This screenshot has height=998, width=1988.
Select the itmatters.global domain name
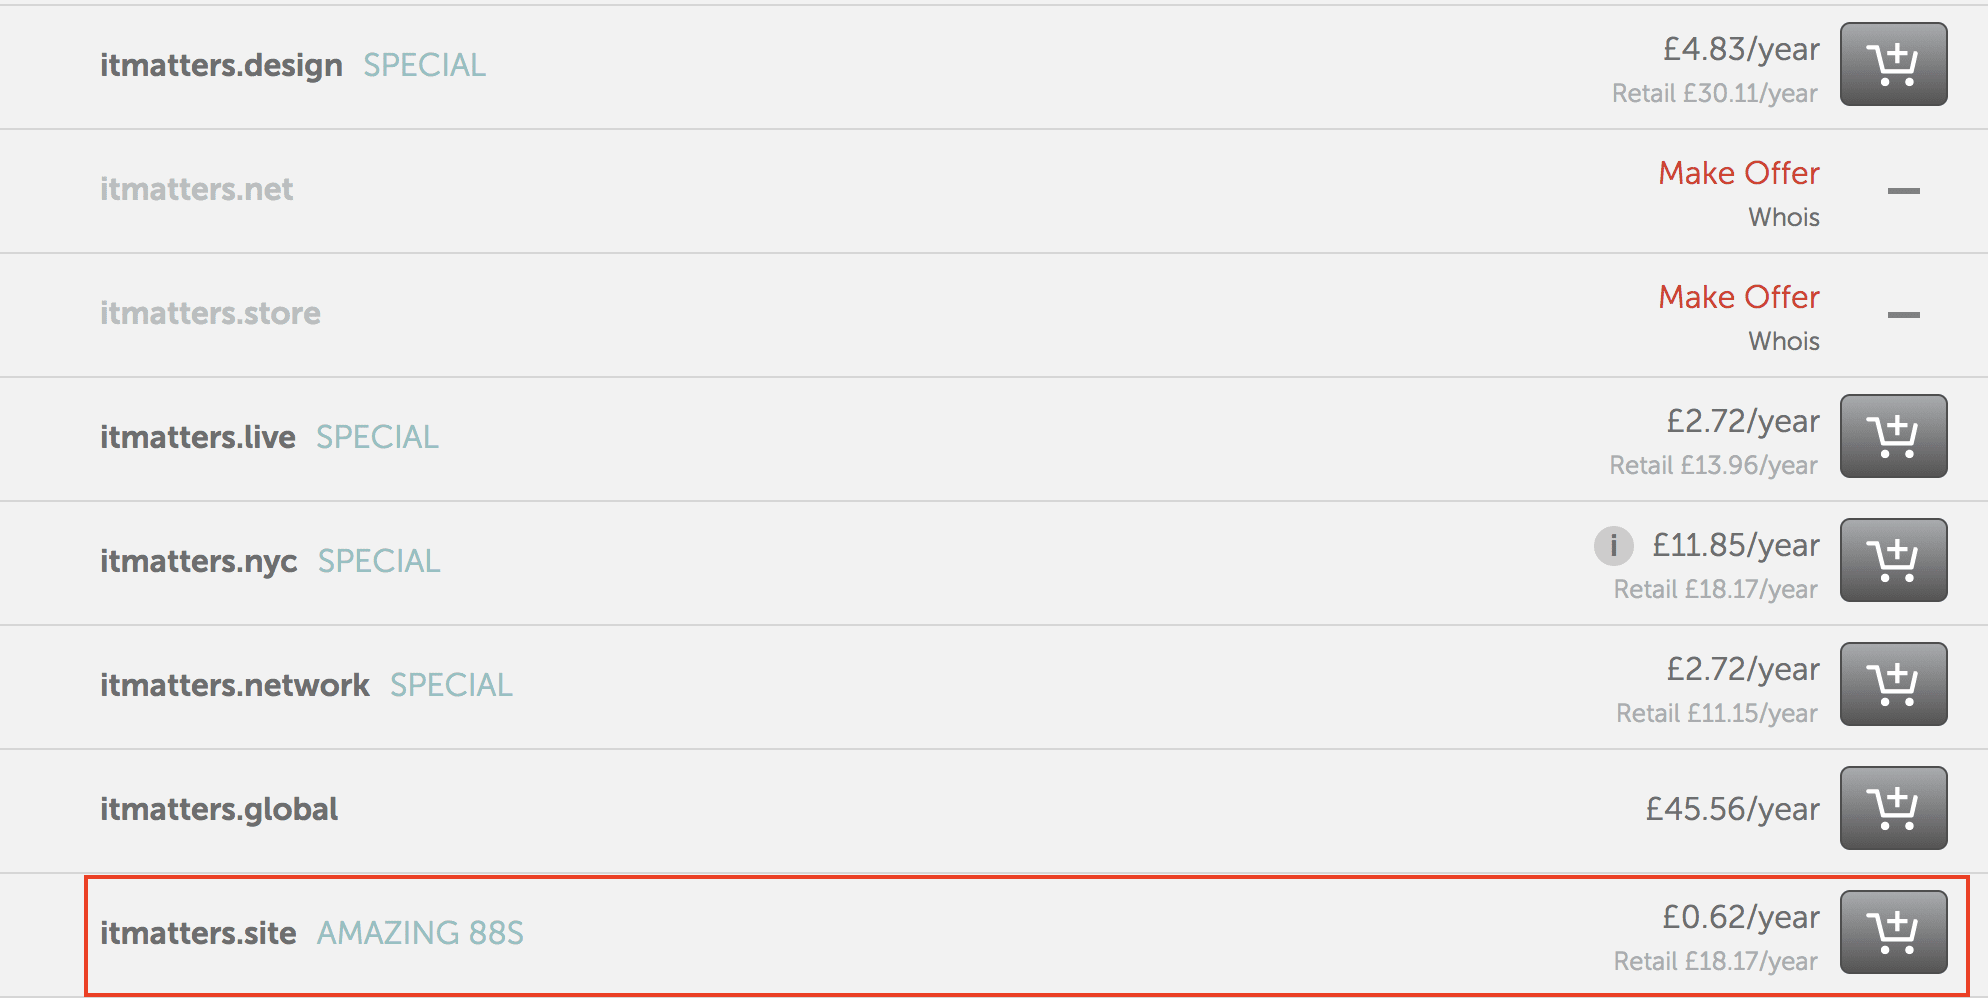(x=219, y=809)
